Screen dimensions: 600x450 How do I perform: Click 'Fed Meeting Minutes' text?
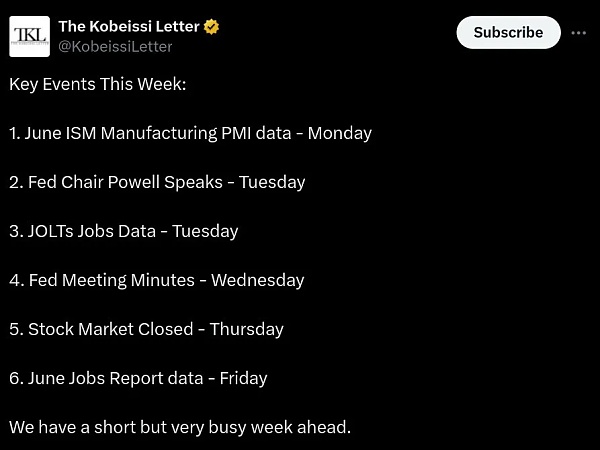point(112,280)
